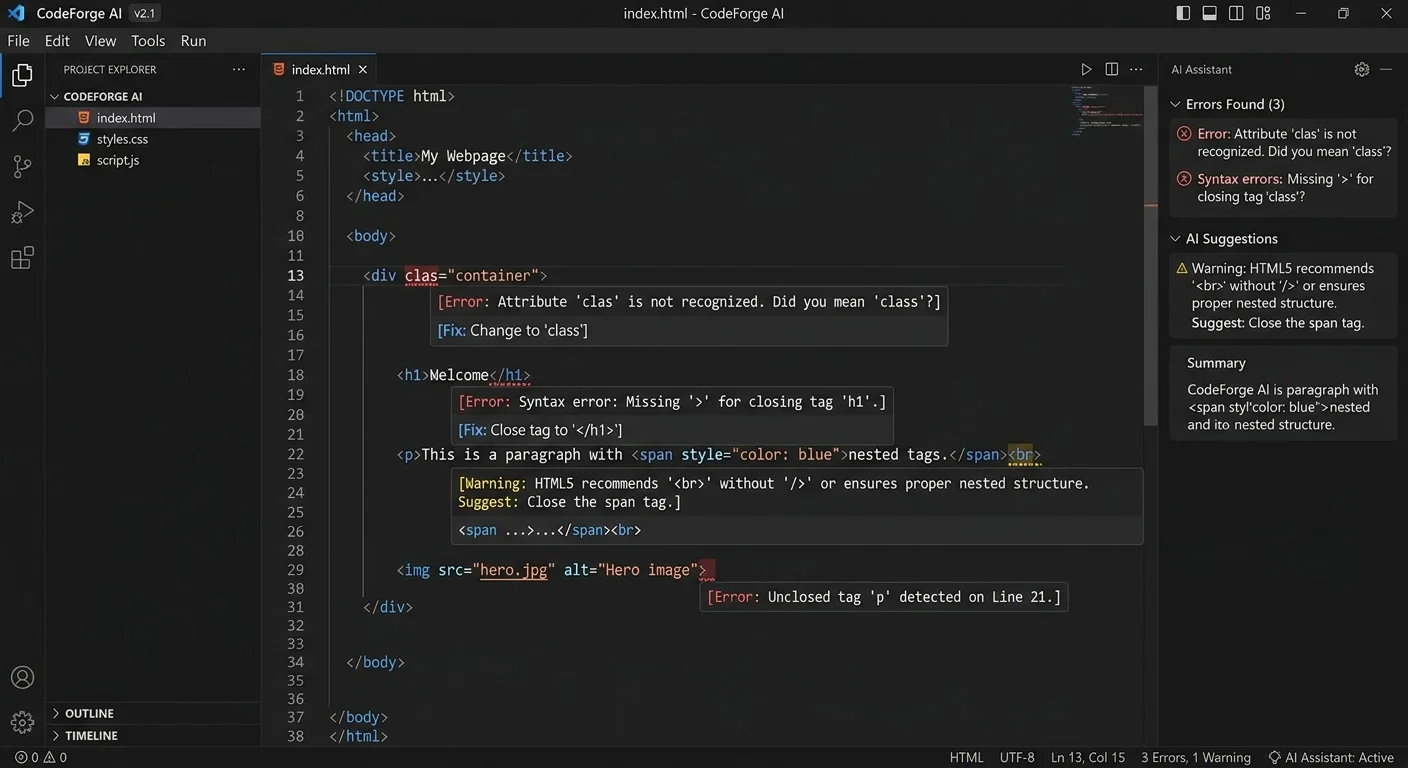Open AI Assistant settings gear

click(x=1361, y=69)
